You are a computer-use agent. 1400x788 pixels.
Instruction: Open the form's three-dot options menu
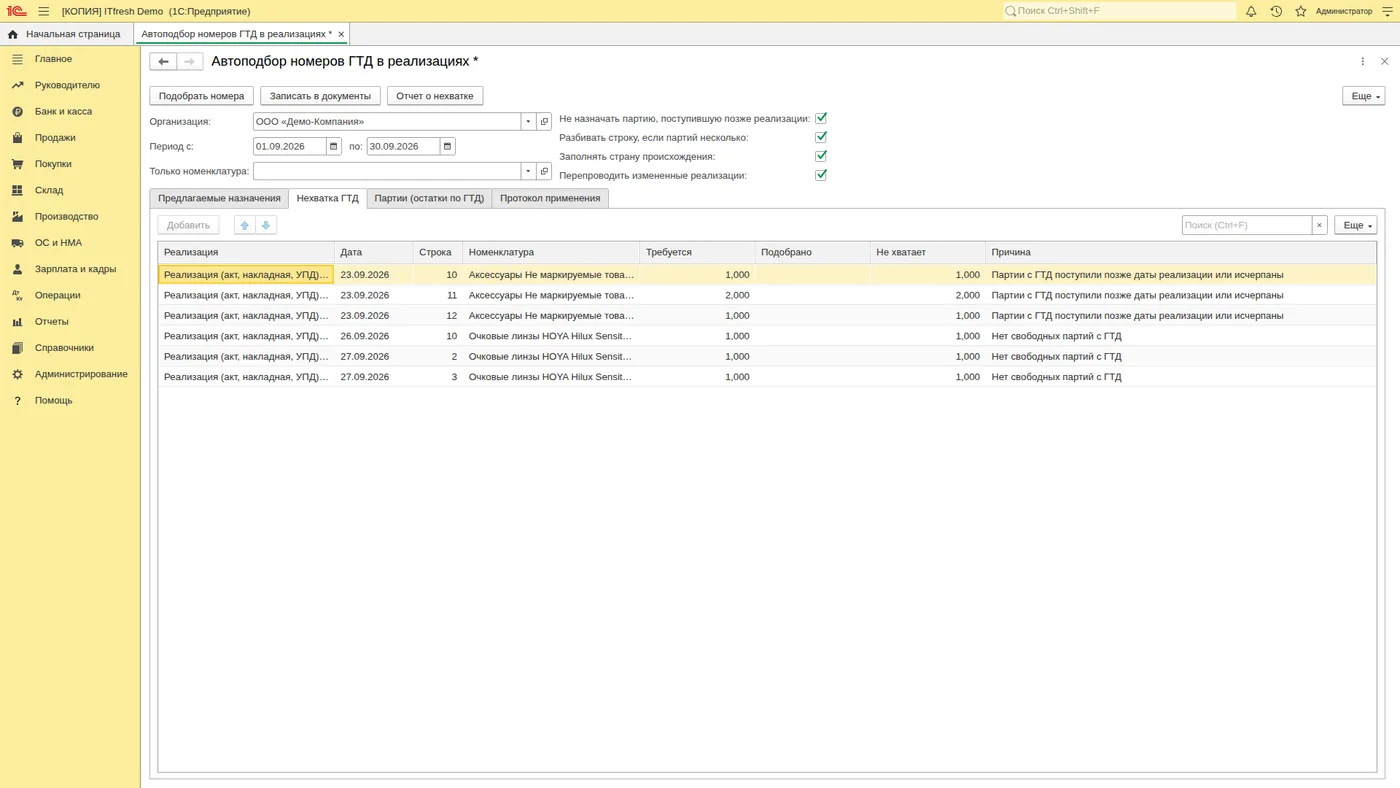(x=1362, y=61)
